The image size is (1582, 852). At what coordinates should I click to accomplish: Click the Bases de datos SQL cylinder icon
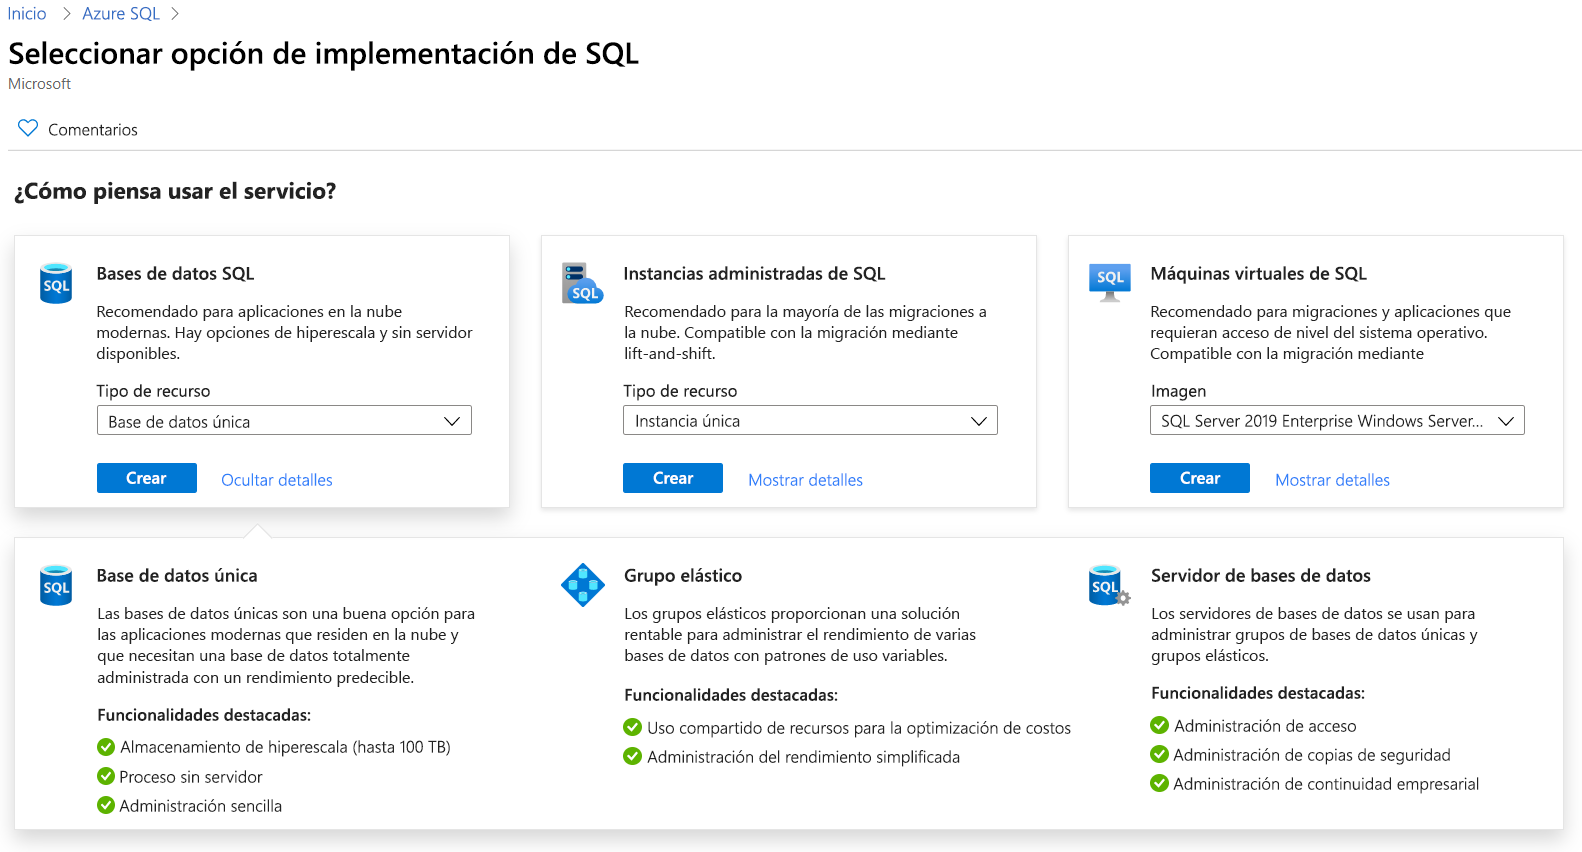56,283
